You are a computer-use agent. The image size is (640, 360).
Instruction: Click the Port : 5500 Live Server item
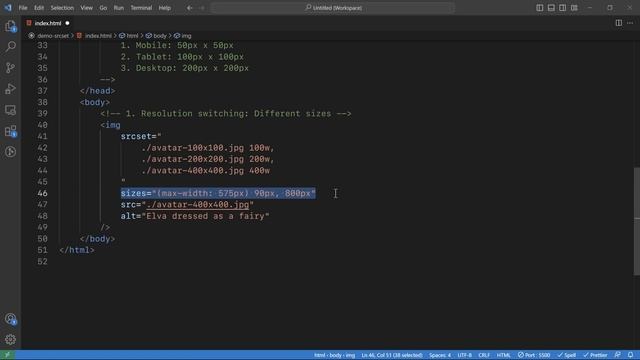pyautogui.click(x=534, y=355)
